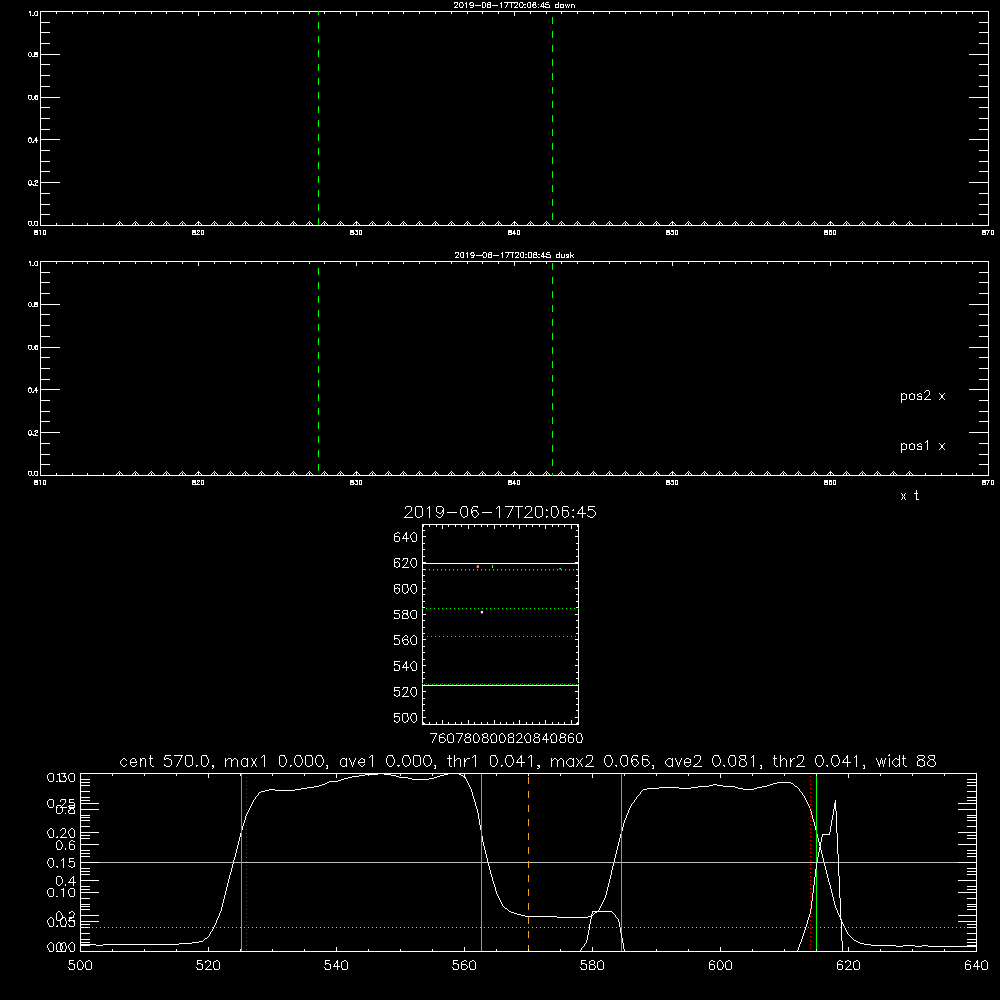The width and height of the screenshot is (1000, 1000).
Task: Click x-axis value 540 of bottom plot
Action: tap(336, 966)
